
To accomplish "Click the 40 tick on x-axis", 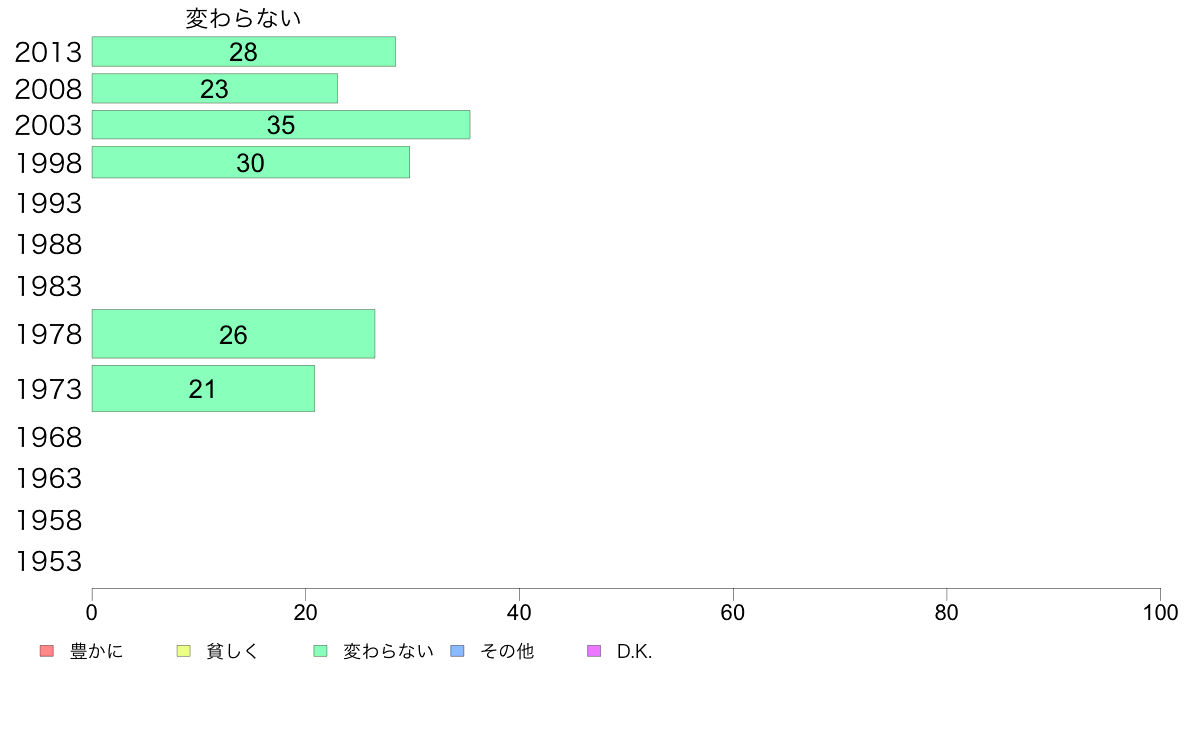I will click(x=519, y=612).
